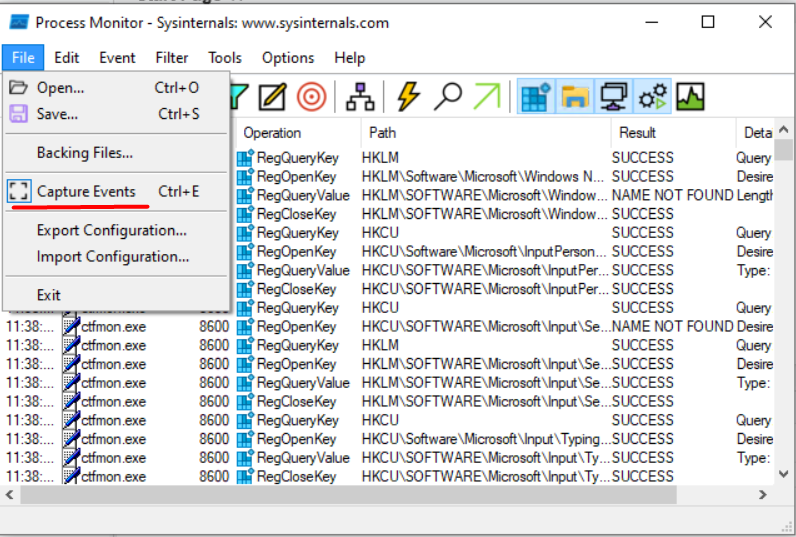Click the Ctrl+E shortcut label
796x537 pixels.
[179, 191]
